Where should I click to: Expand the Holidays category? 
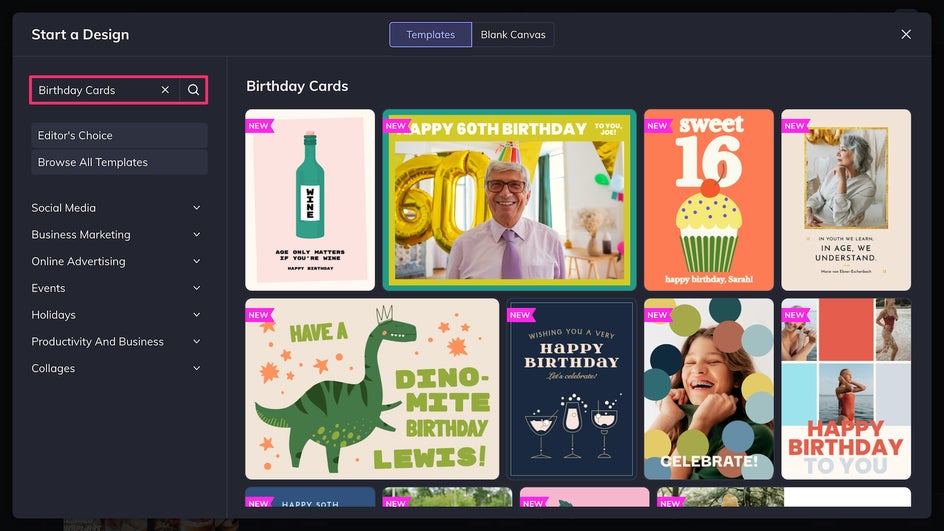coord(116,314)
